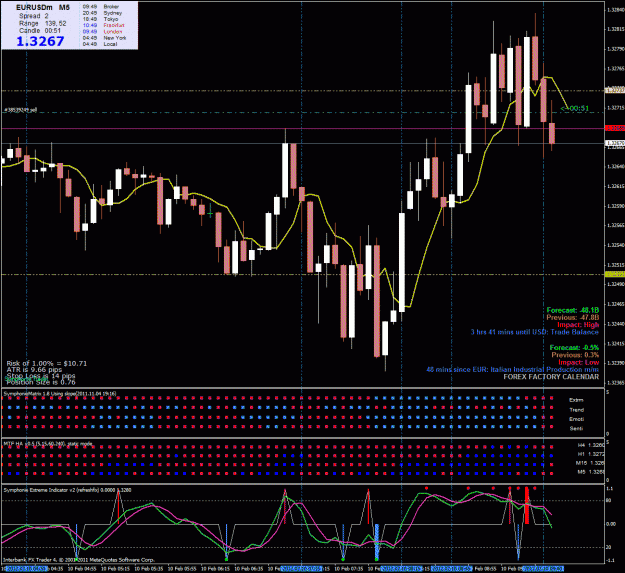
Task: Click the Risk of 1.00% = $10.71 text
Action: pyautogui.click(x=47, y=363)
